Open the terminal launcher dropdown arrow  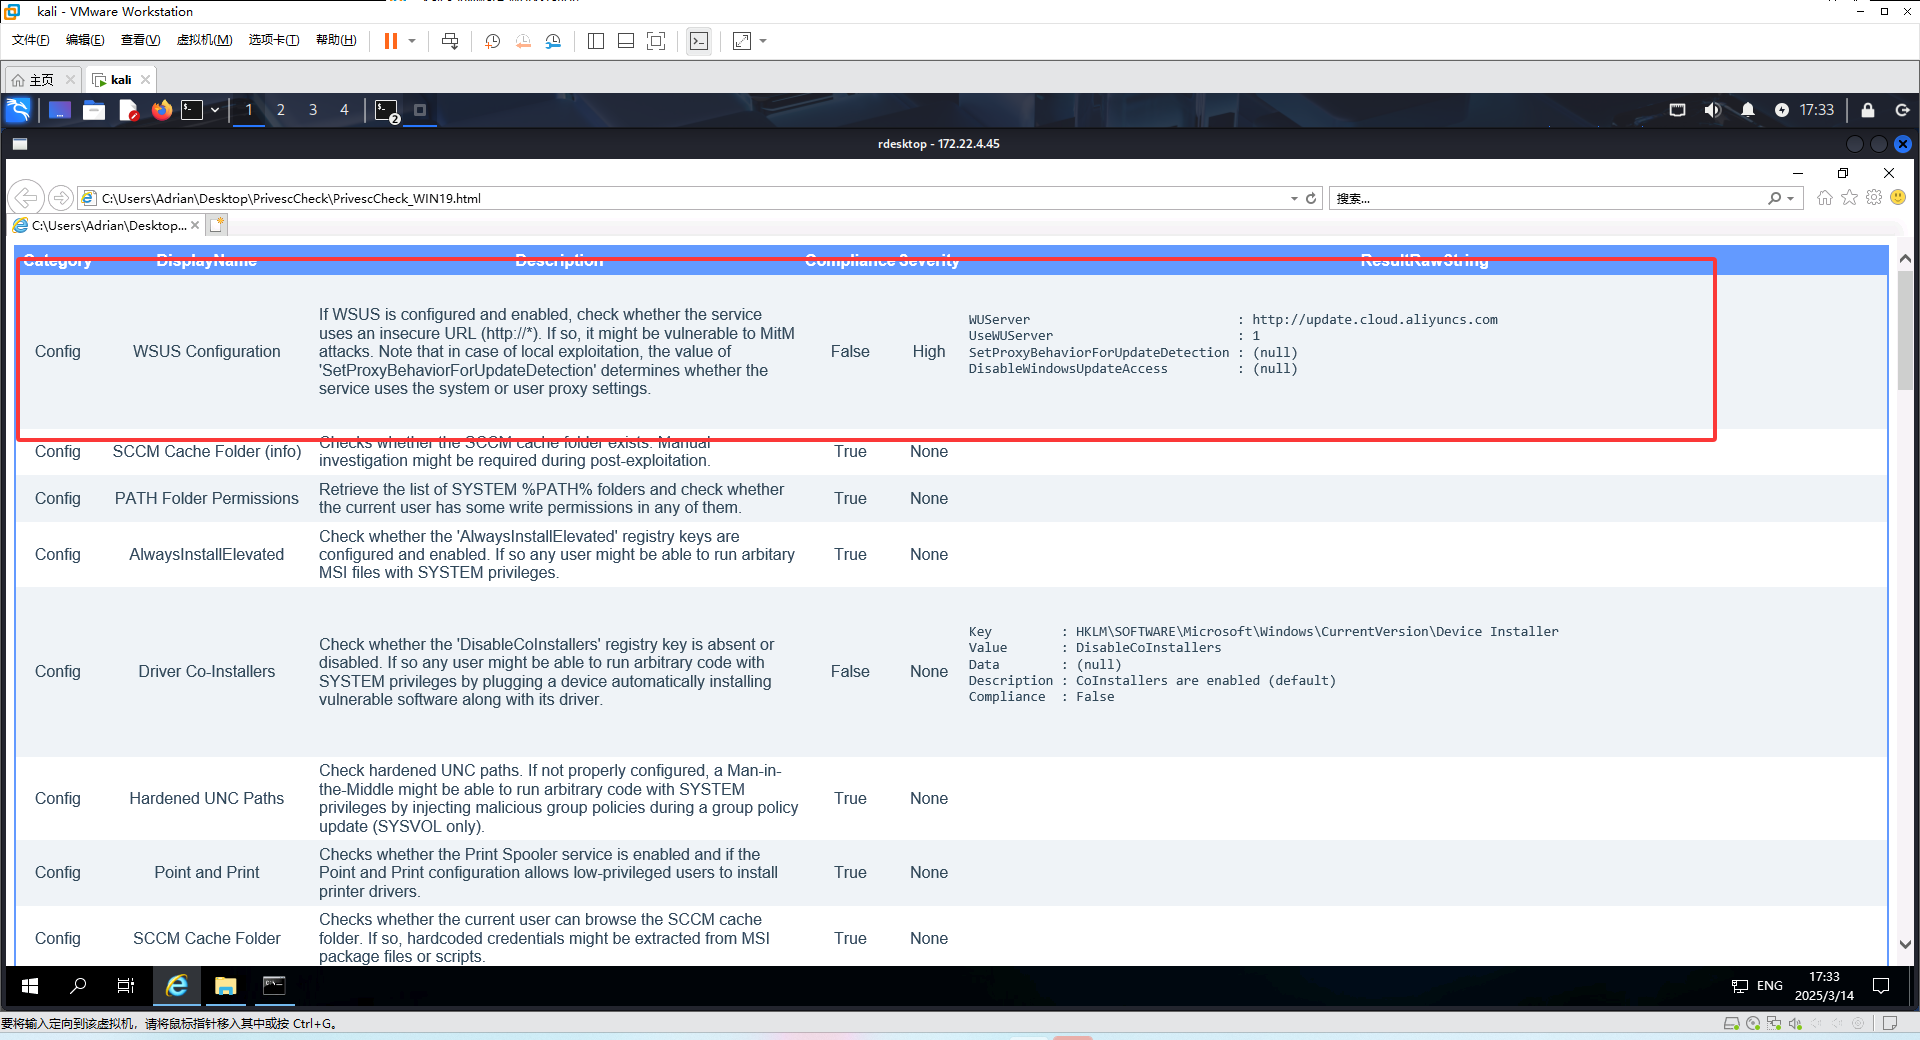tap(215, 110)
